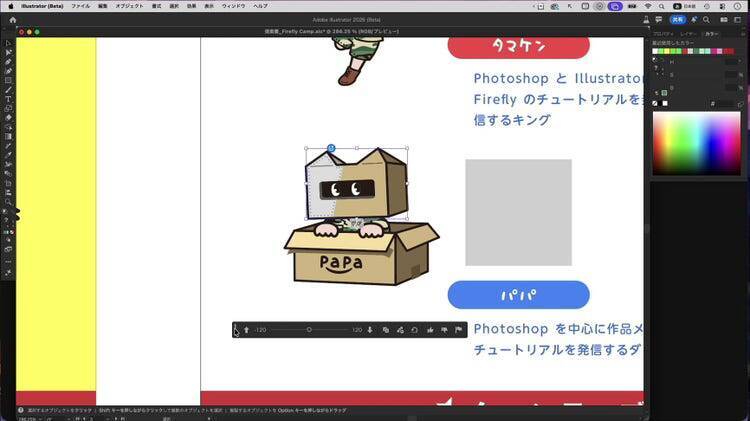The height and width of the screenshot is (421, 750).
Task: Select the PaPa cardboard box artwork
Action: (x=361, y=253)
